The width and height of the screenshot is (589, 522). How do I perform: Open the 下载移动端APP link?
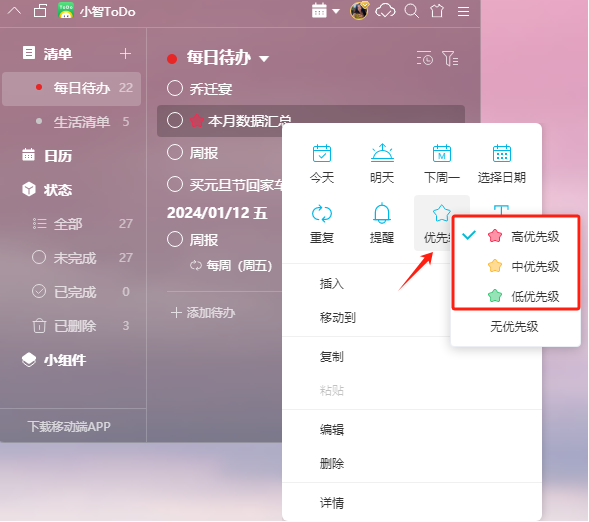coord(69,426)
